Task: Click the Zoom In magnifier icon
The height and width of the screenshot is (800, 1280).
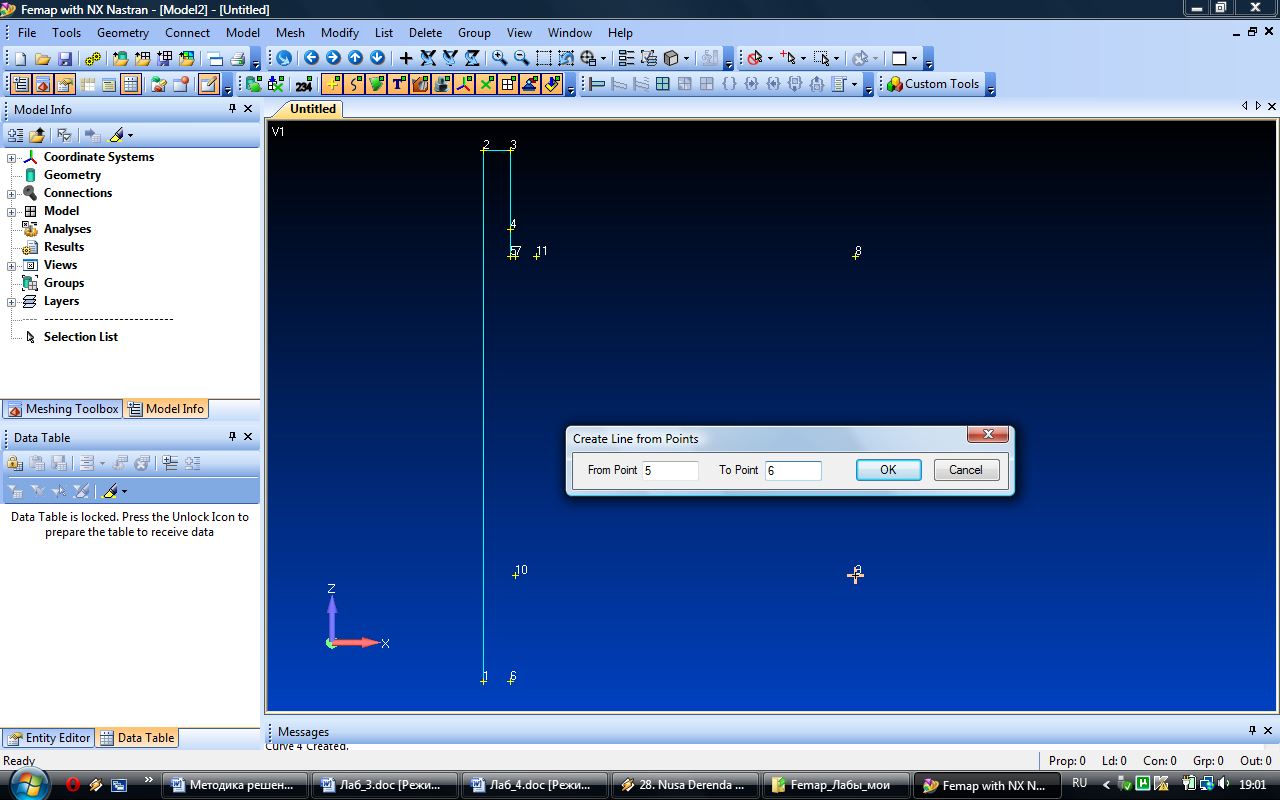Action: click(499, 59)
